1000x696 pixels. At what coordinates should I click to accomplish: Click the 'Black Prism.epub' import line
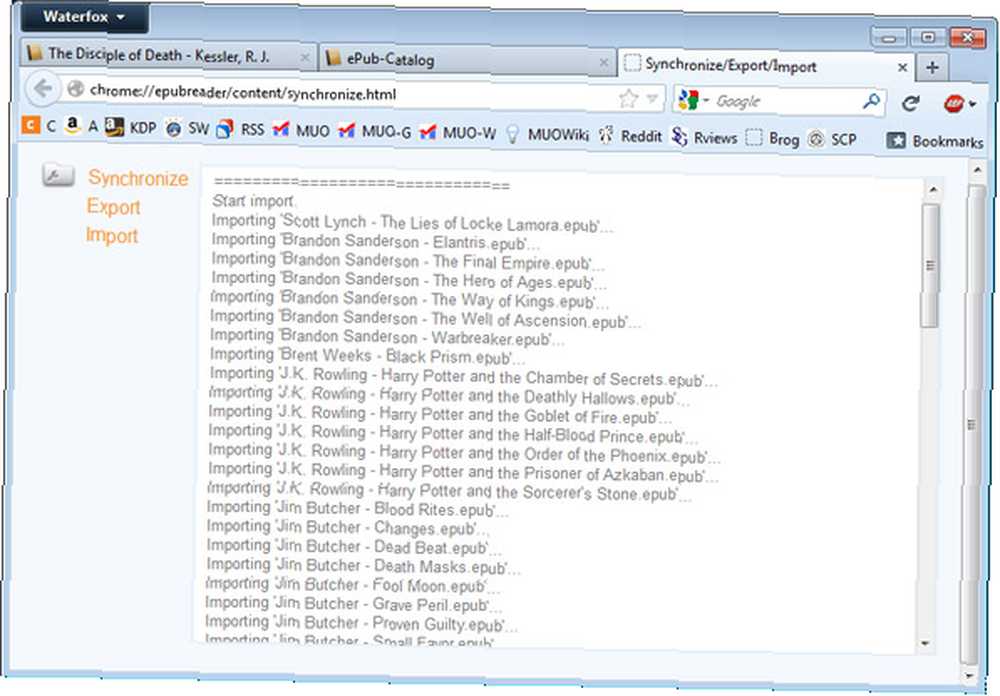tap(367, 356)
